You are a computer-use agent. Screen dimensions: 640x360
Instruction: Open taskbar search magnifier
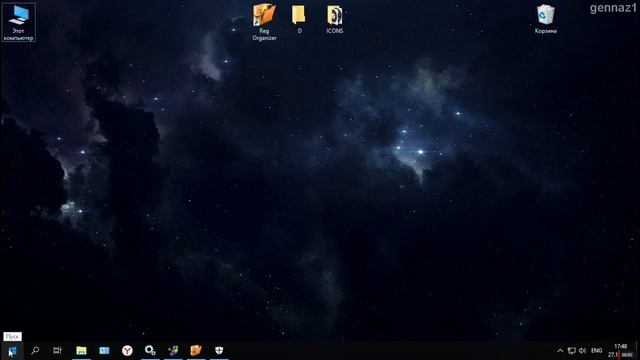(x=35, y=351)
